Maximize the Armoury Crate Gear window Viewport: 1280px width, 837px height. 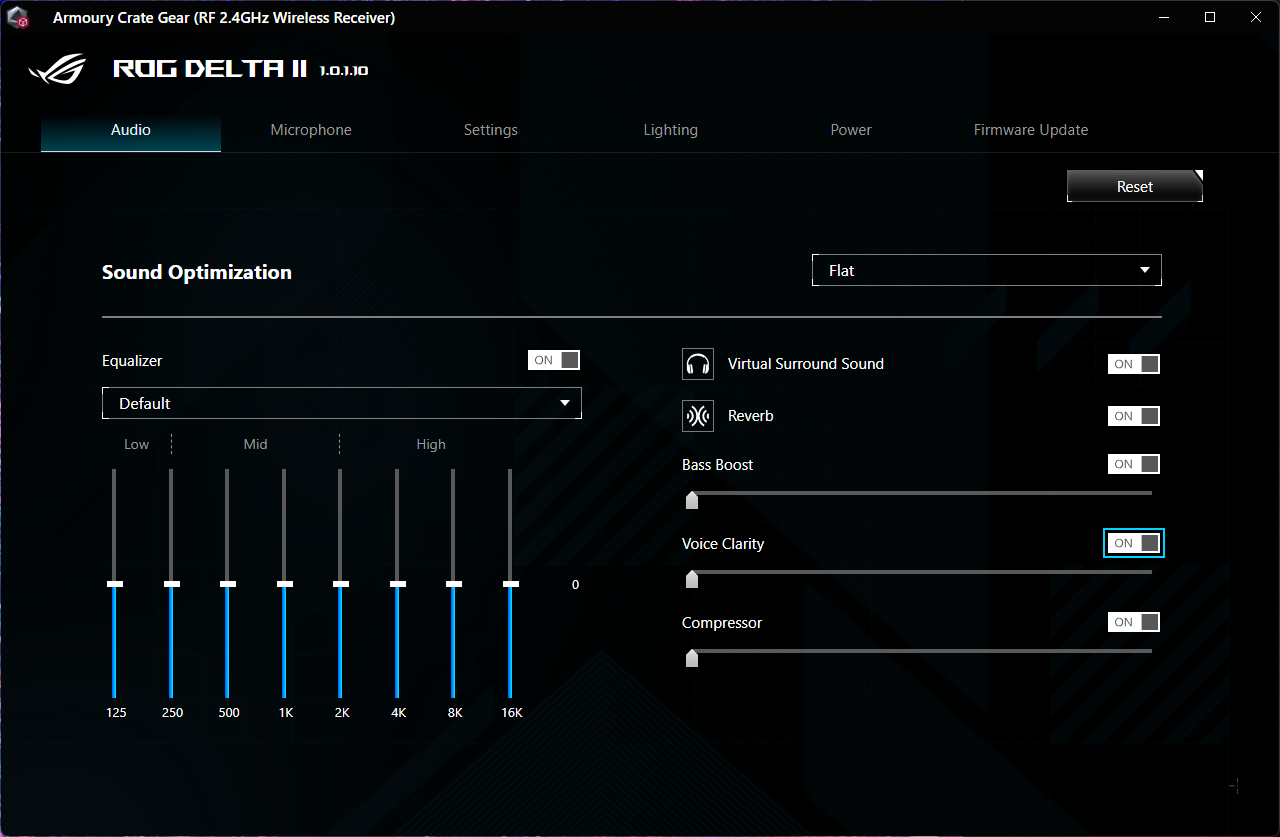1210,17
